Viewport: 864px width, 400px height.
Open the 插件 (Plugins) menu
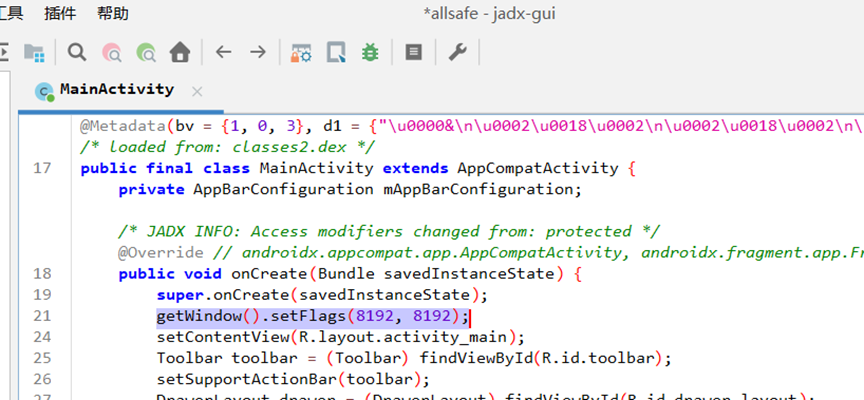point(60,13)
